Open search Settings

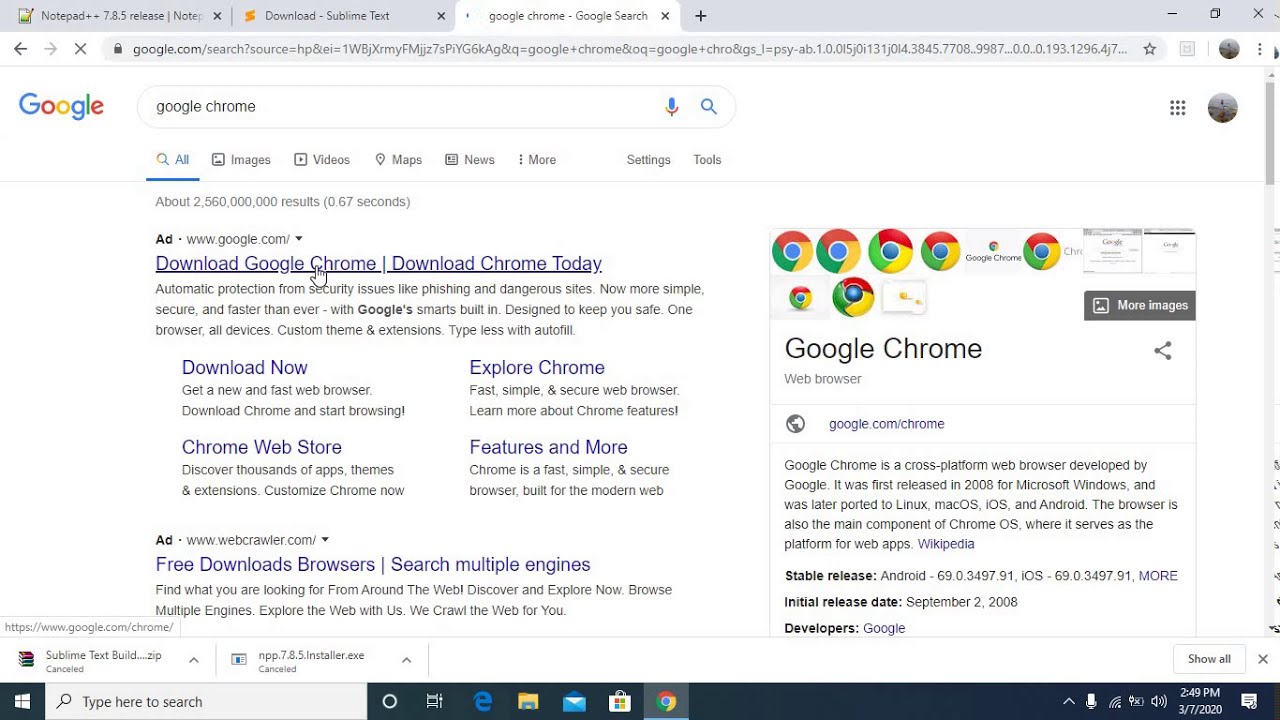pyautogui.click(x=648, y=160)
